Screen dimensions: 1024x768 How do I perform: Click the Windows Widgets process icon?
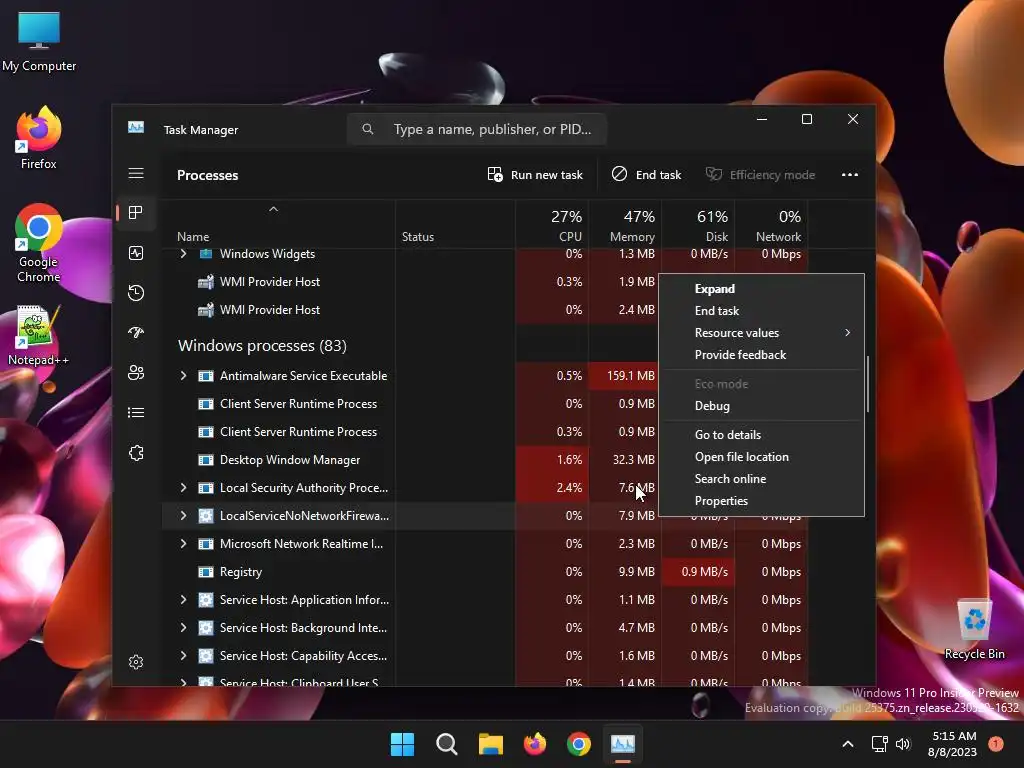coord(206,253)
